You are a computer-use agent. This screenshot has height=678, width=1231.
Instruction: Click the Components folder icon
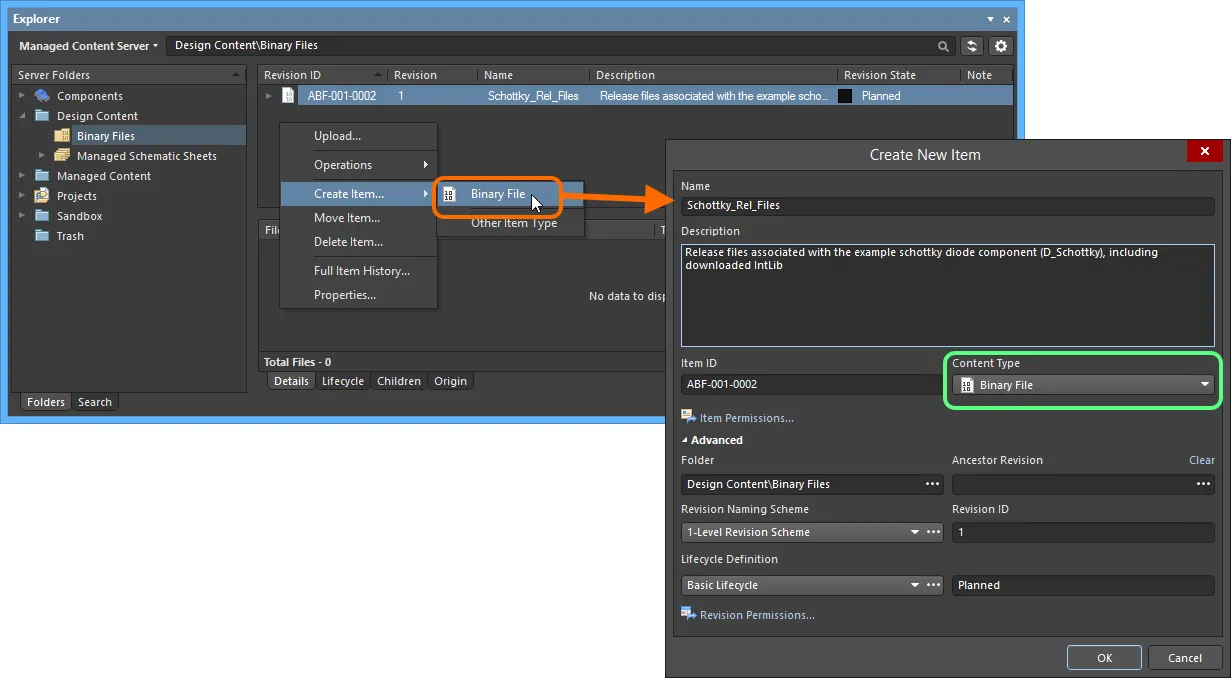[42, 96]
